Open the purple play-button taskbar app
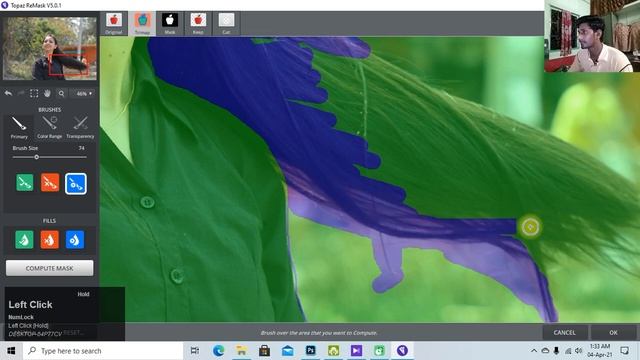 (356, 351)
